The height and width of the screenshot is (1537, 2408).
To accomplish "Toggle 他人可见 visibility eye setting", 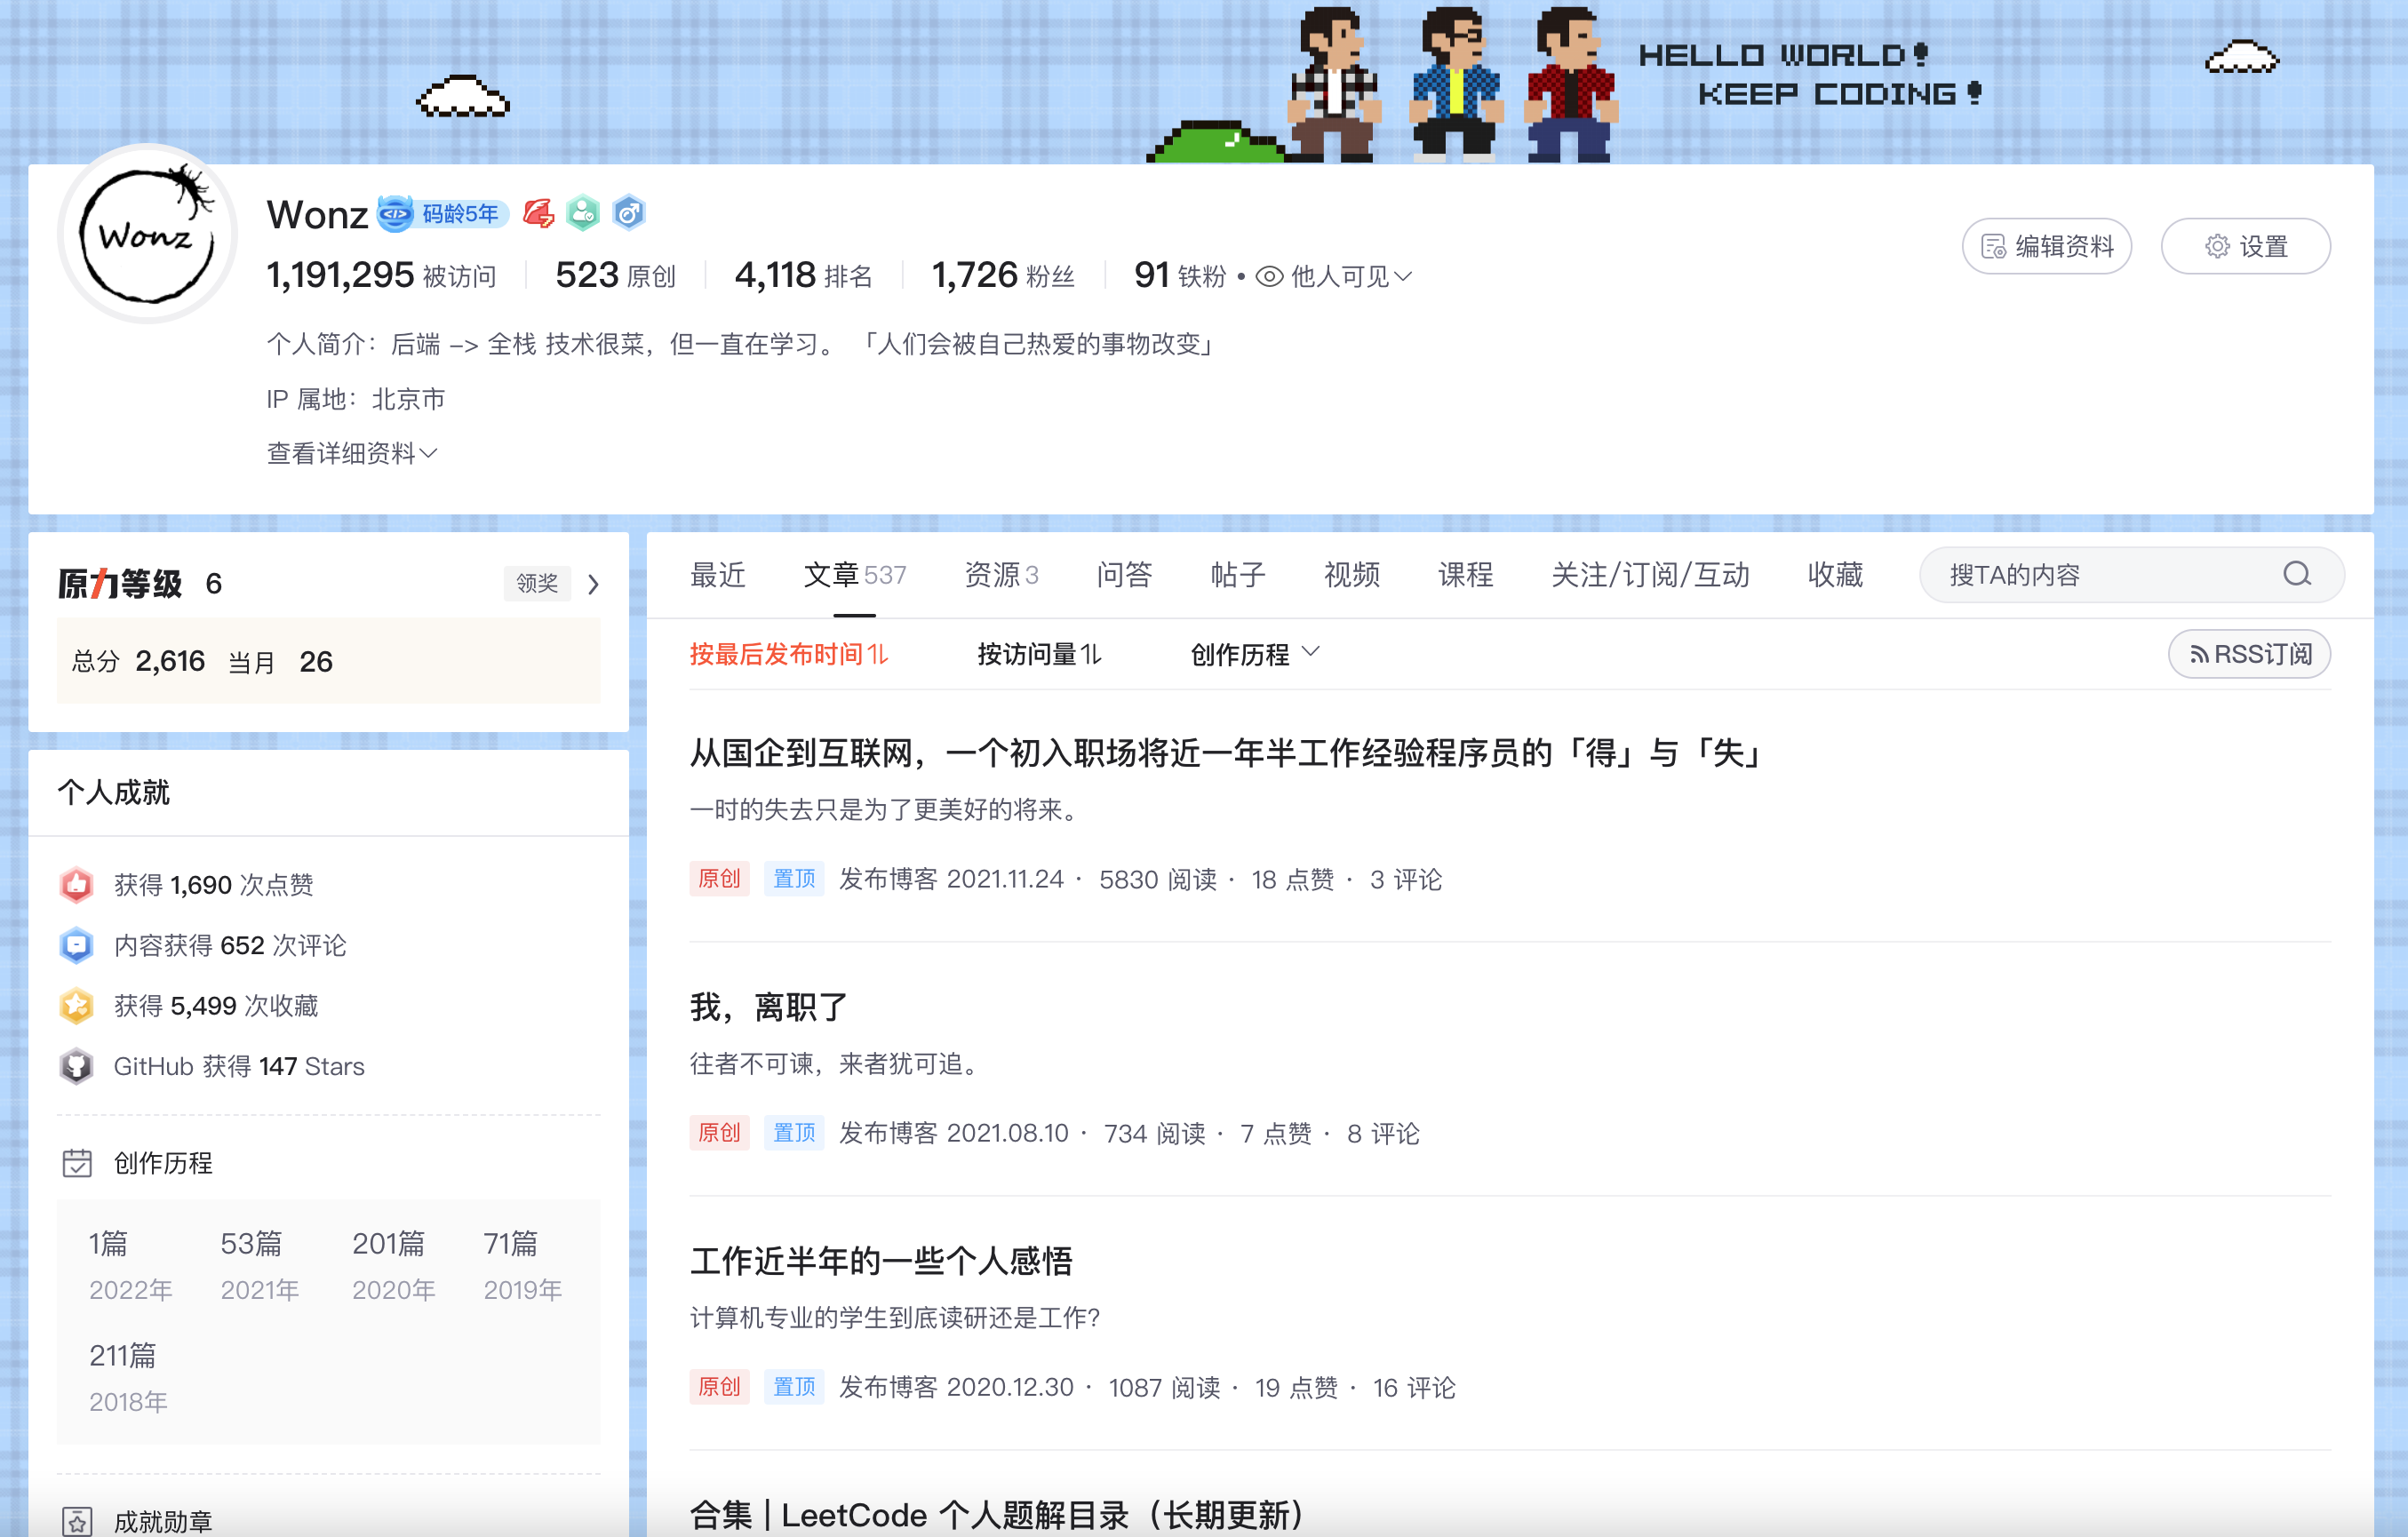I will coord(1334,276).
